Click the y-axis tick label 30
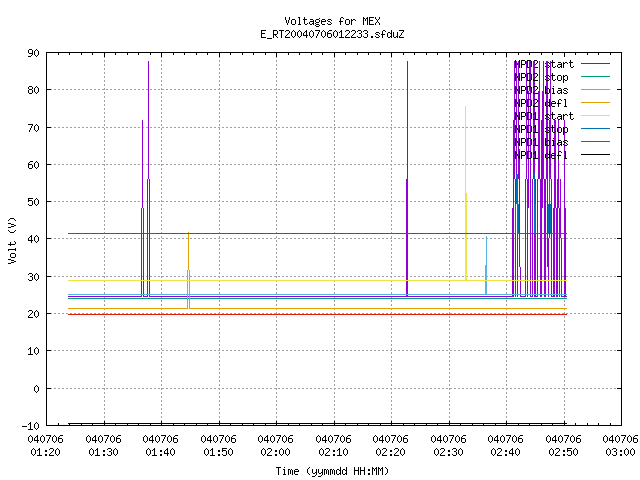 (x=33, y=277)
